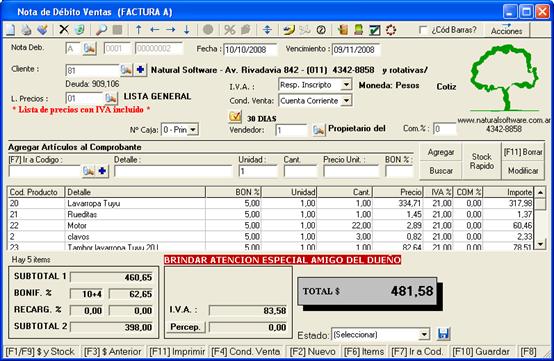
Task: Open the Acciones menu
Action: pyautogui.click(x=506, y=30)
